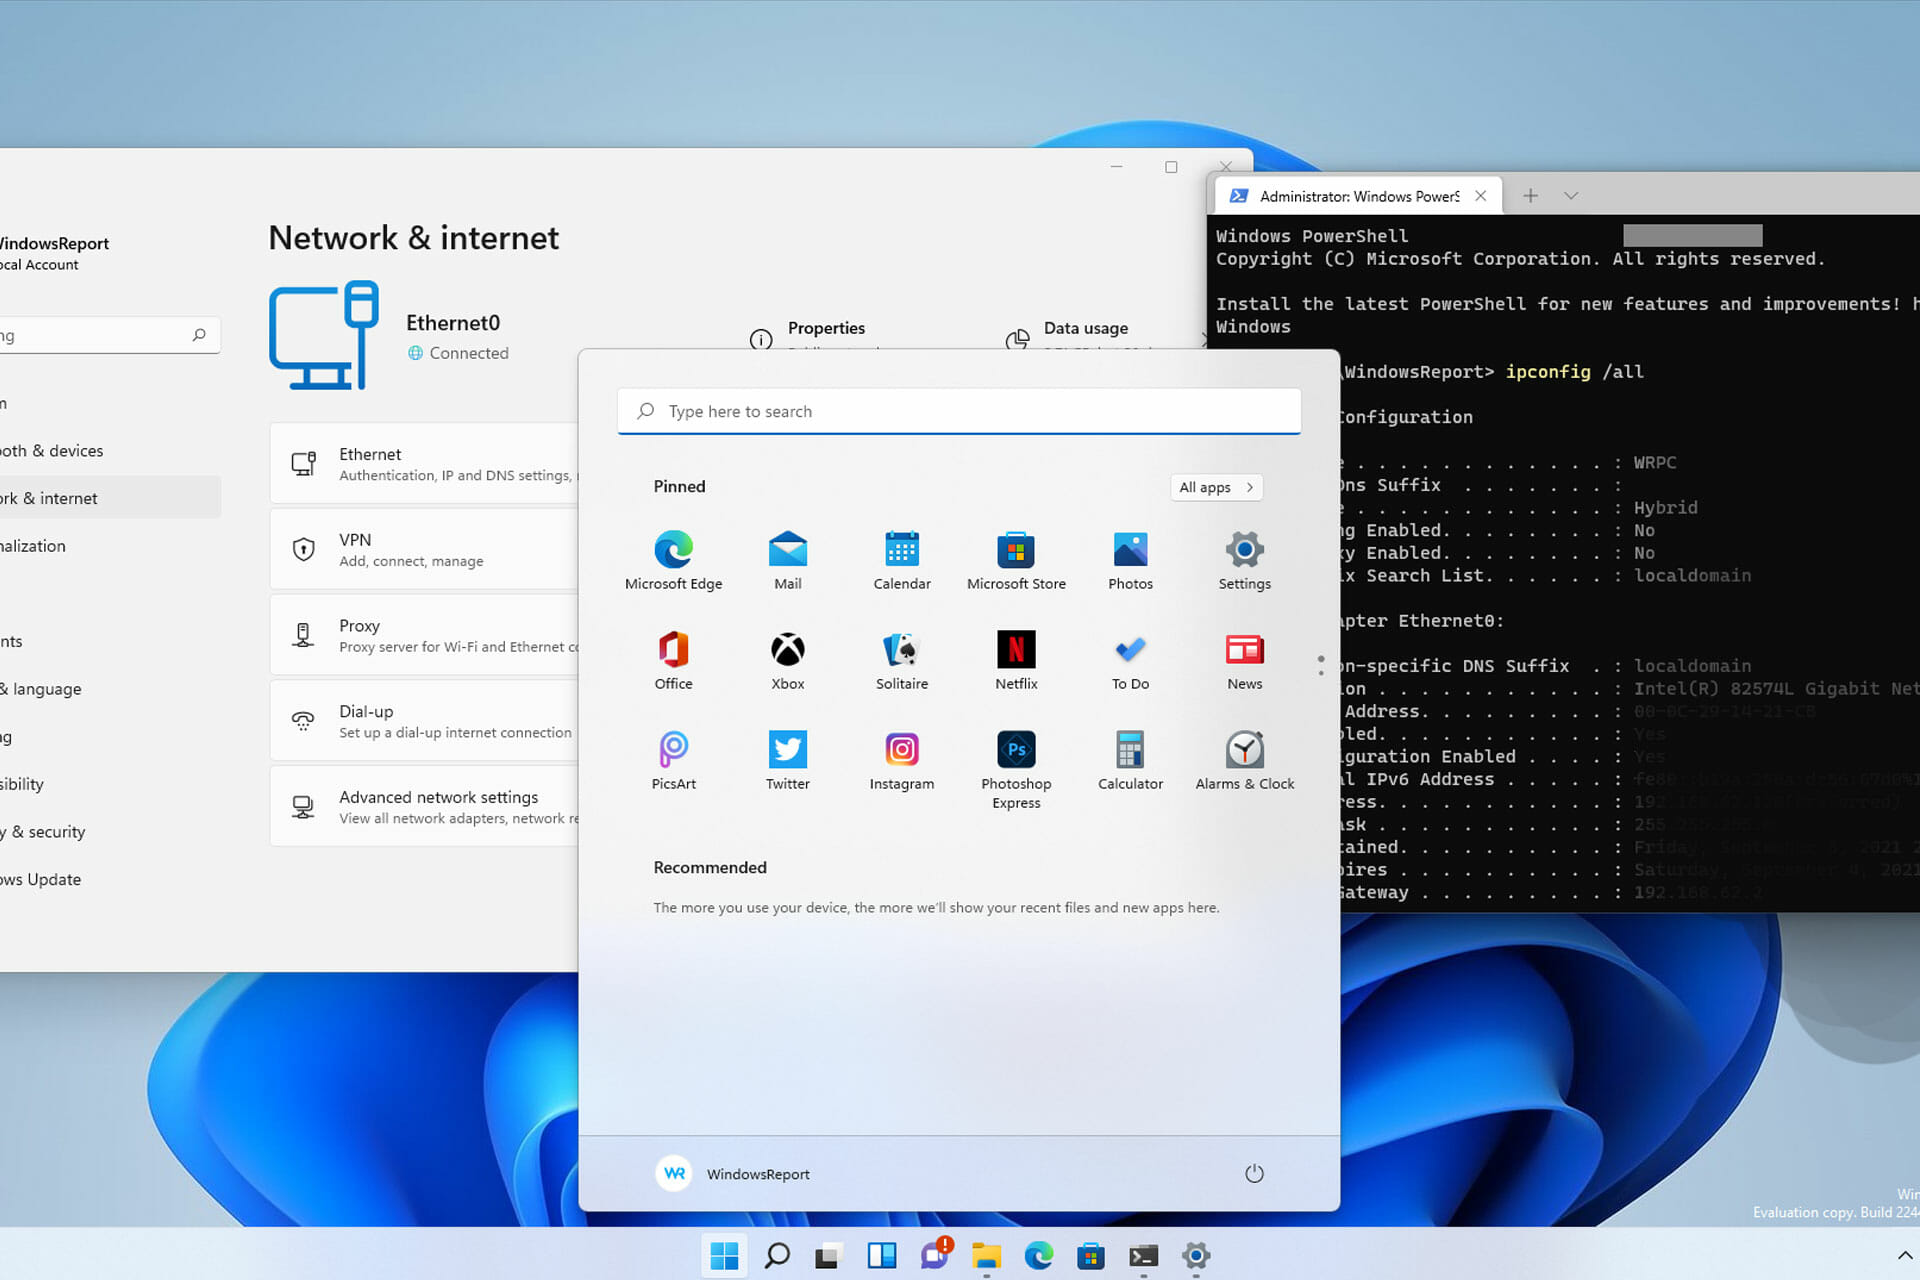Click the Settings search field
Image resolution: width=1920 pixels, height=1280 pixels.
[x=108, y=335]
